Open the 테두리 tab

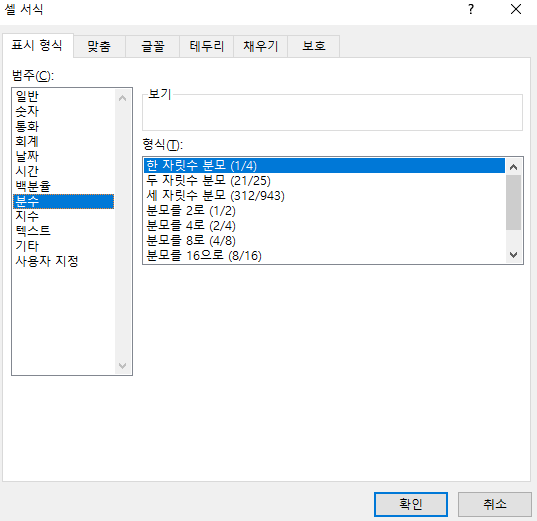pyautogui.click(x=207, y=46)
